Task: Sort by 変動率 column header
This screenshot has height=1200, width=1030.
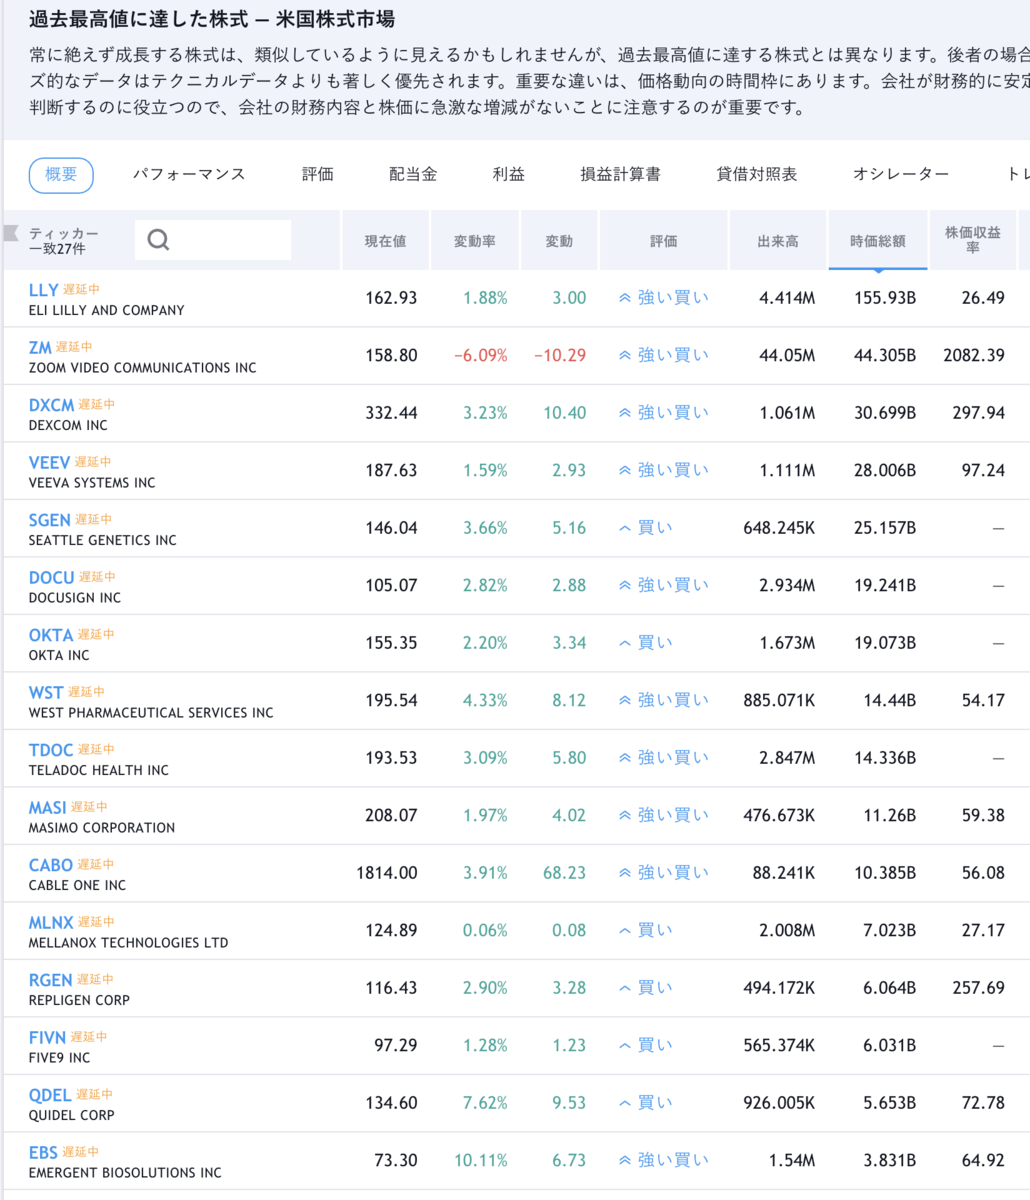Action: 475,240
